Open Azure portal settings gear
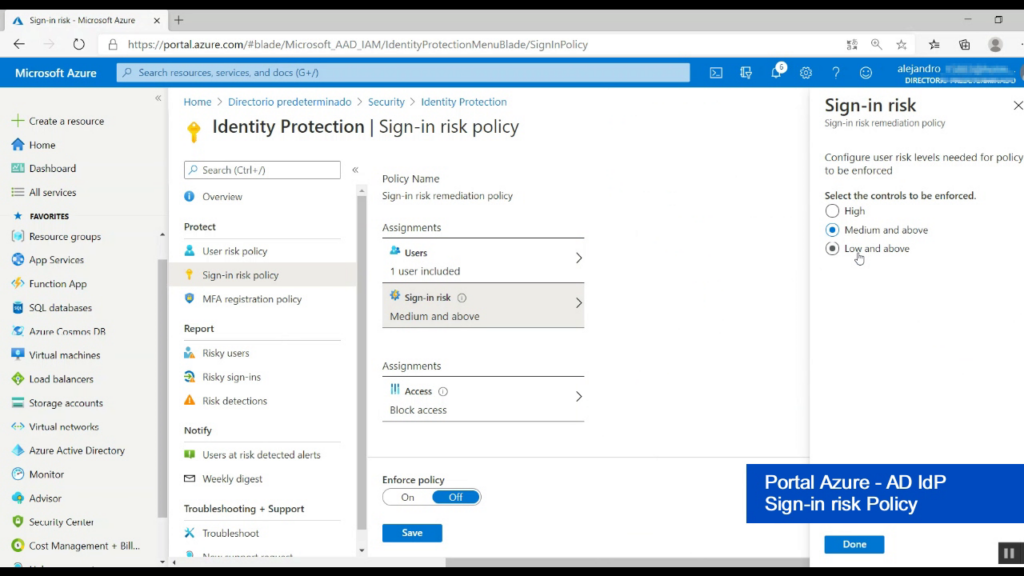This screenshot has width=1024, height=576. [x=806, y=73]
